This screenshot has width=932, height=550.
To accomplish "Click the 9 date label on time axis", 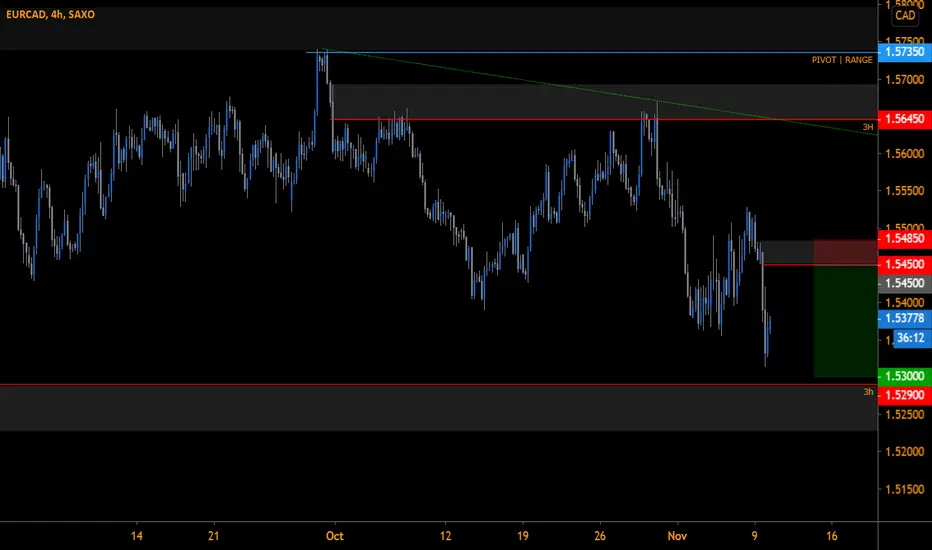I will (x=754, y=536).
